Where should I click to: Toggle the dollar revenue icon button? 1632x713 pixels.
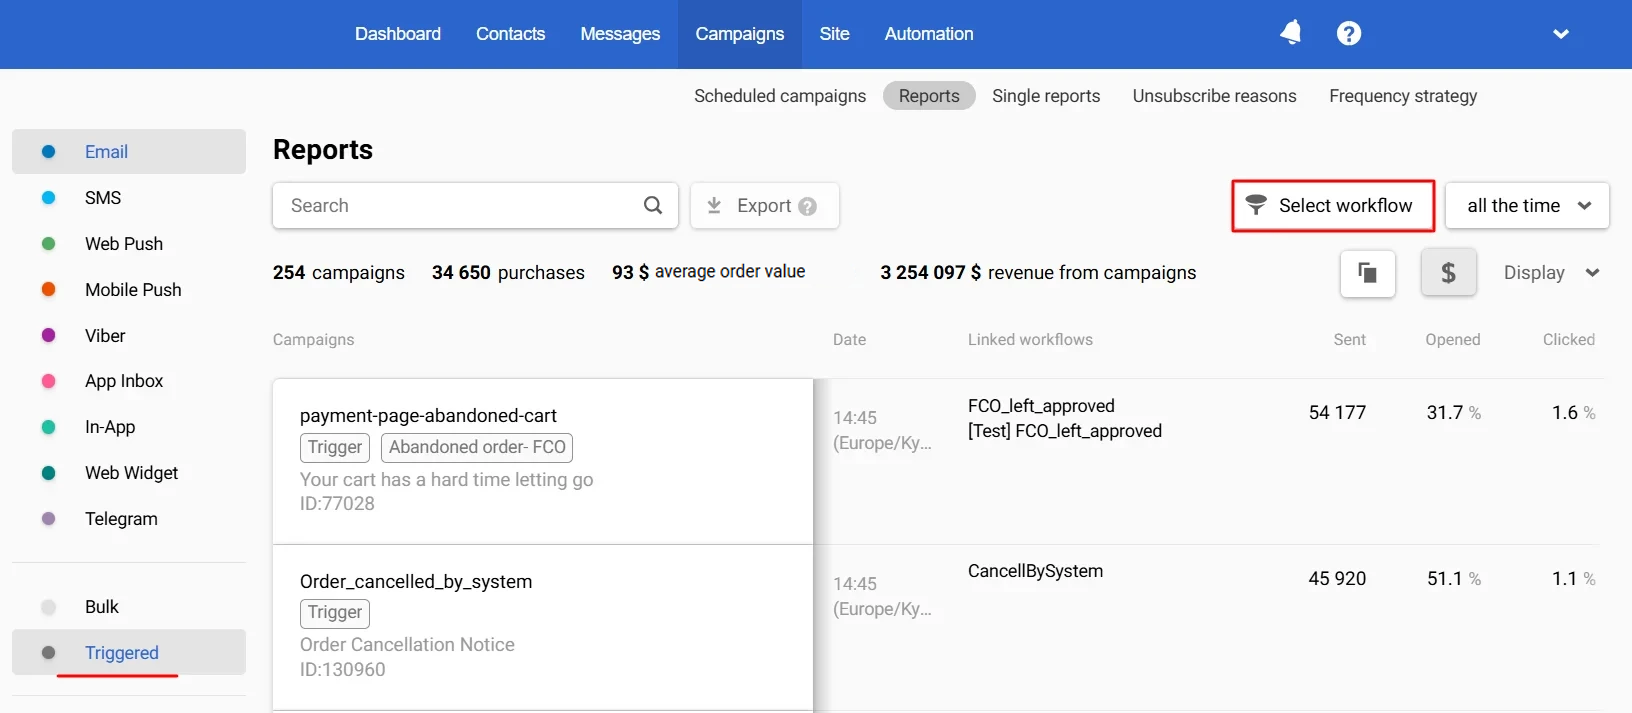(1448, 273)
